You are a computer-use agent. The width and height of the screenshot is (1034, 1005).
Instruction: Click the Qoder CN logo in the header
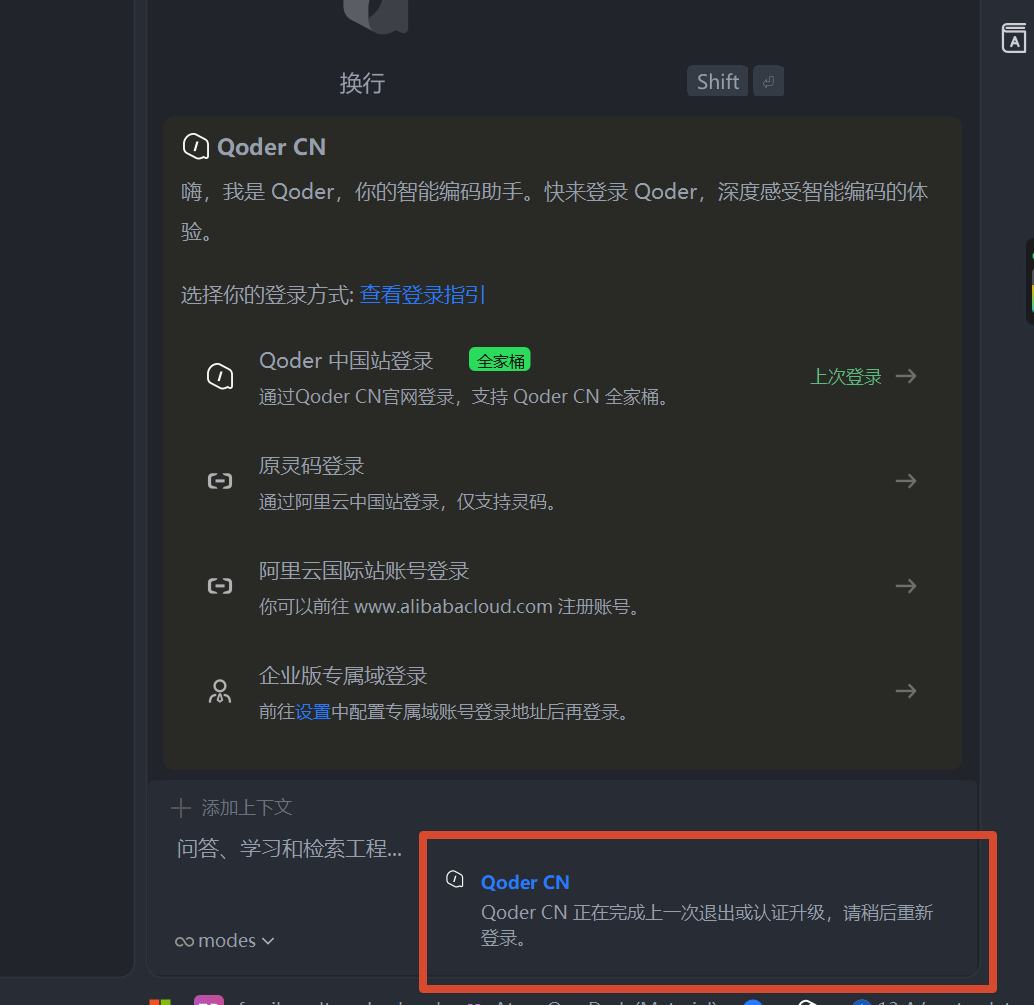click(x=196, y=146)
